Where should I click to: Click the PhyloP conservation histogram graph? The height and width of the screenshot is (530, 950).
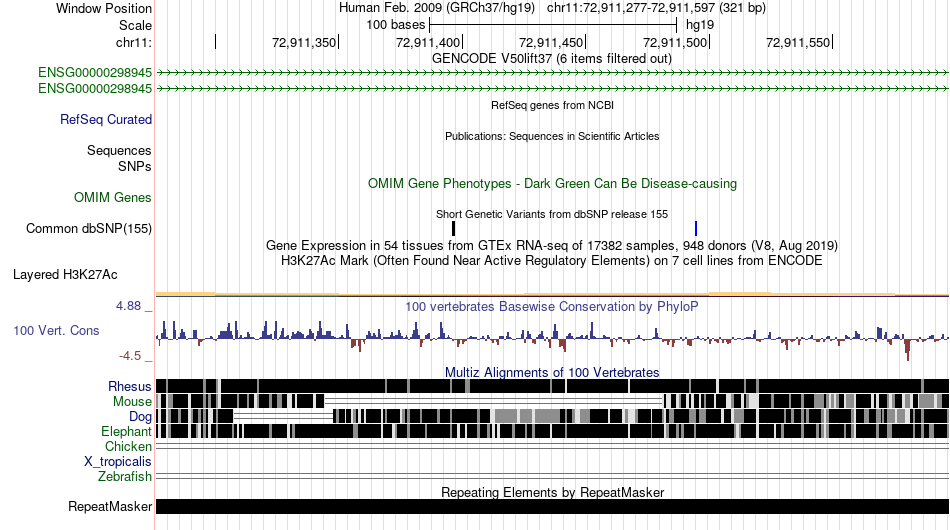pyautogui.click(x=552, y=339)
